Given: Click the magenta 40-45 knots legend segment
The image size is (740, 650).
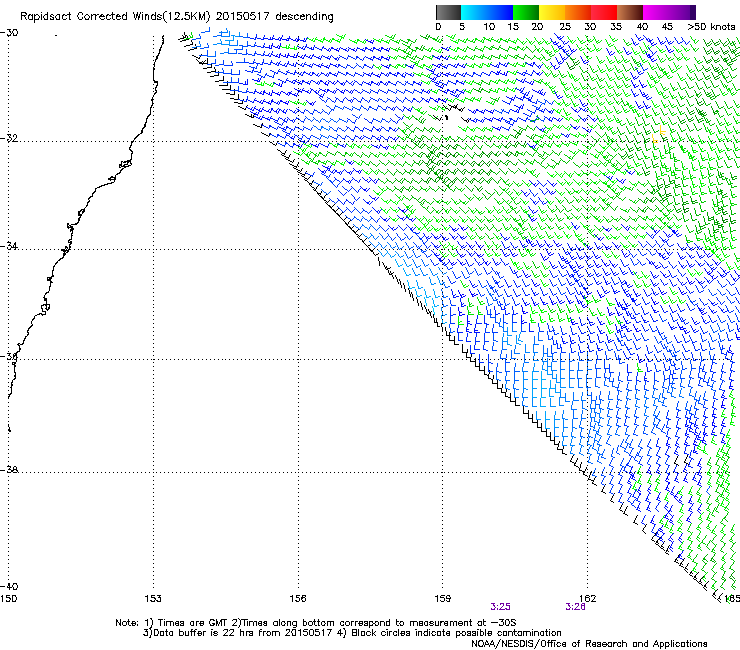Looking at the screenshot, I should [656, 13].
